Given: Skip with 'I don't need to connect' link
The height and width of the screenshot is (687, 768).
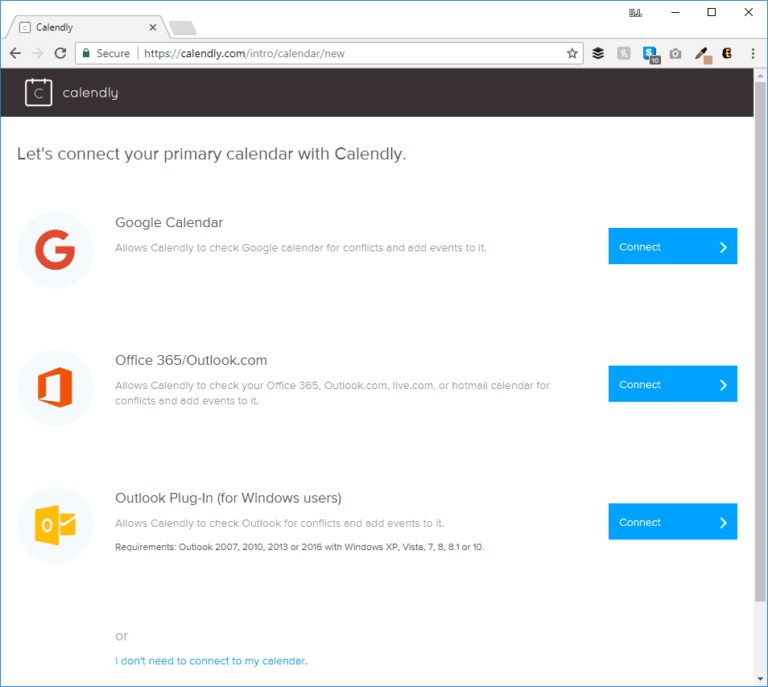Looking at the screenshot, I should click(211, 661).
